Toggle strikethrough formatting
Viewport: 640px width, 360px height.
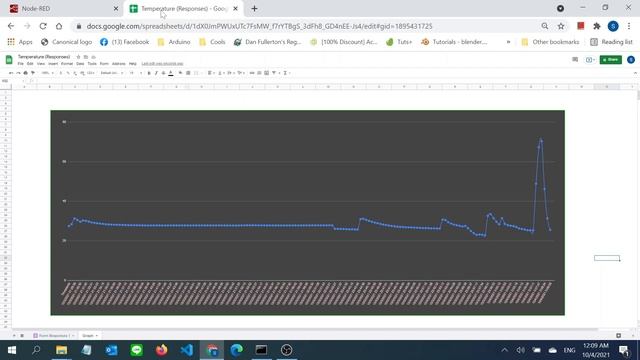click(163, 73)
